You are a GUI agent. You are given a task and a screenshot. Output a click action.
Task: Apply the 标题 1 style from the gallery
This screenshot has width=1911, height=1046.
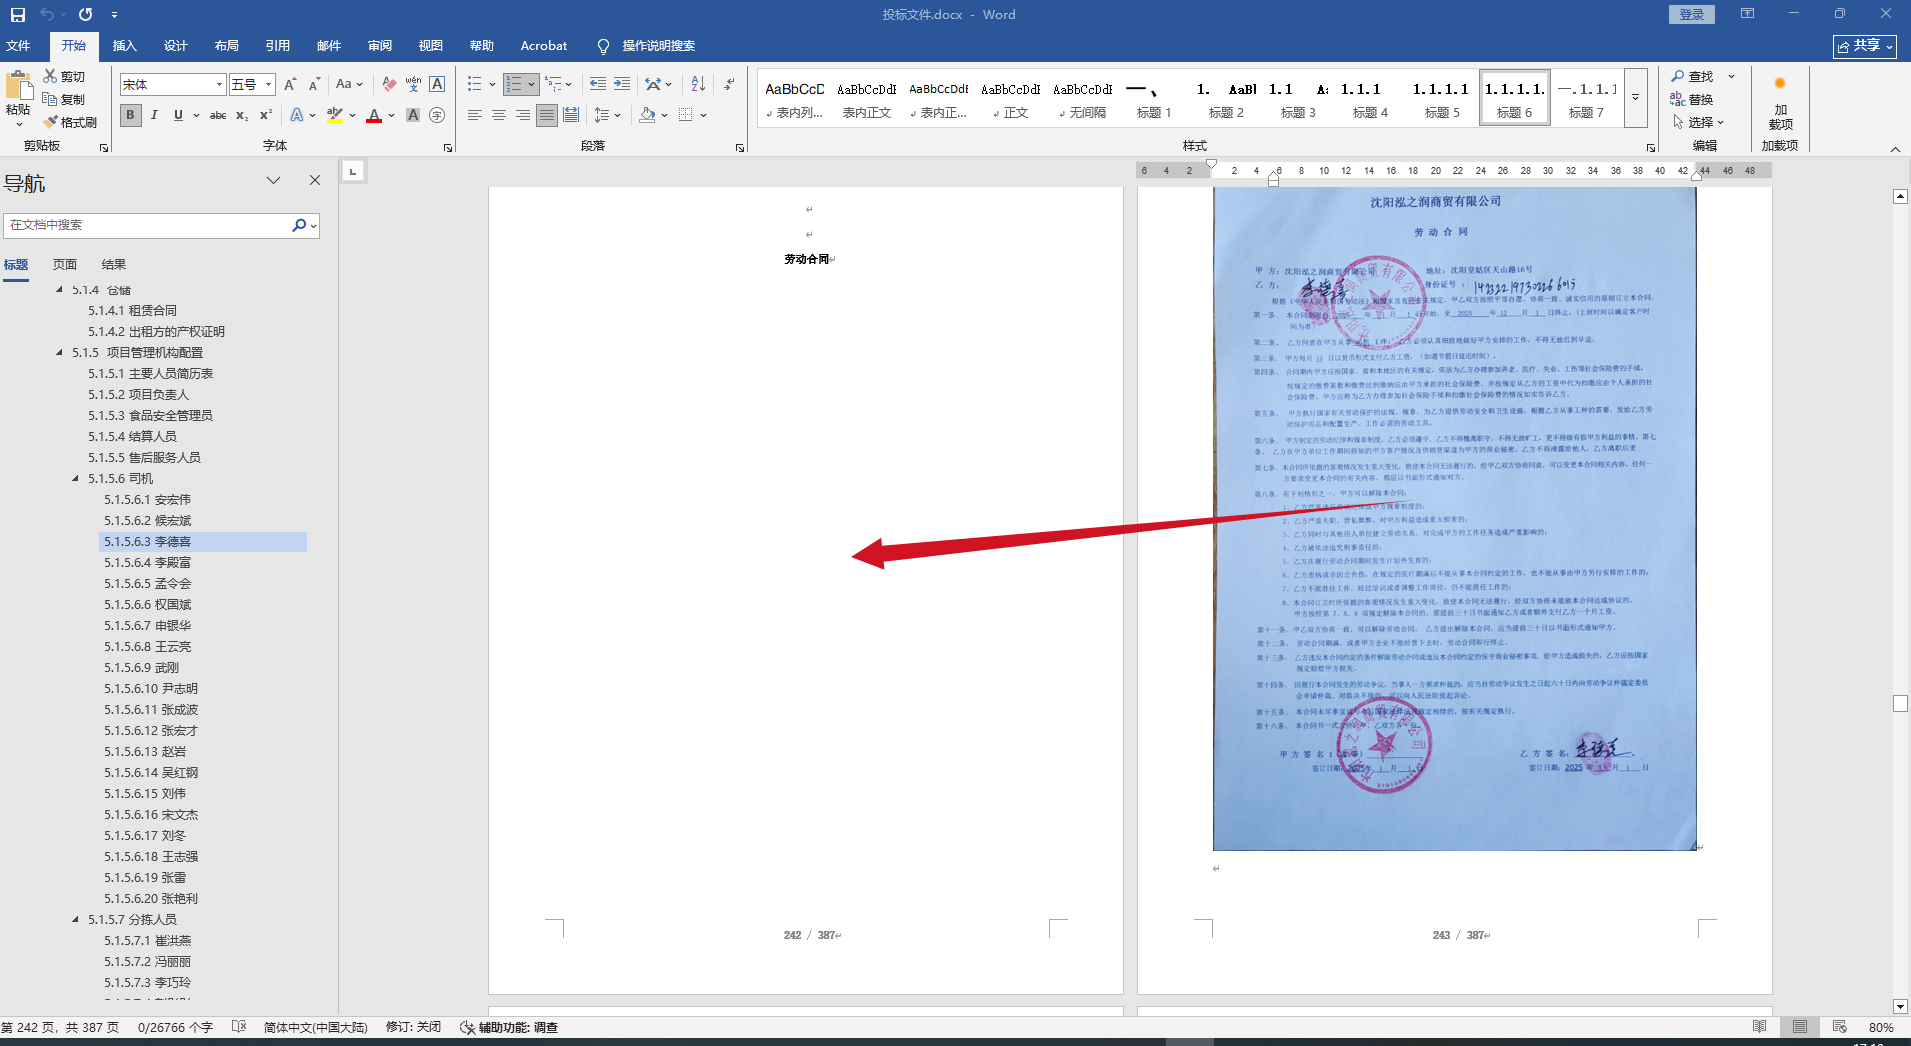coord(1154,98)
